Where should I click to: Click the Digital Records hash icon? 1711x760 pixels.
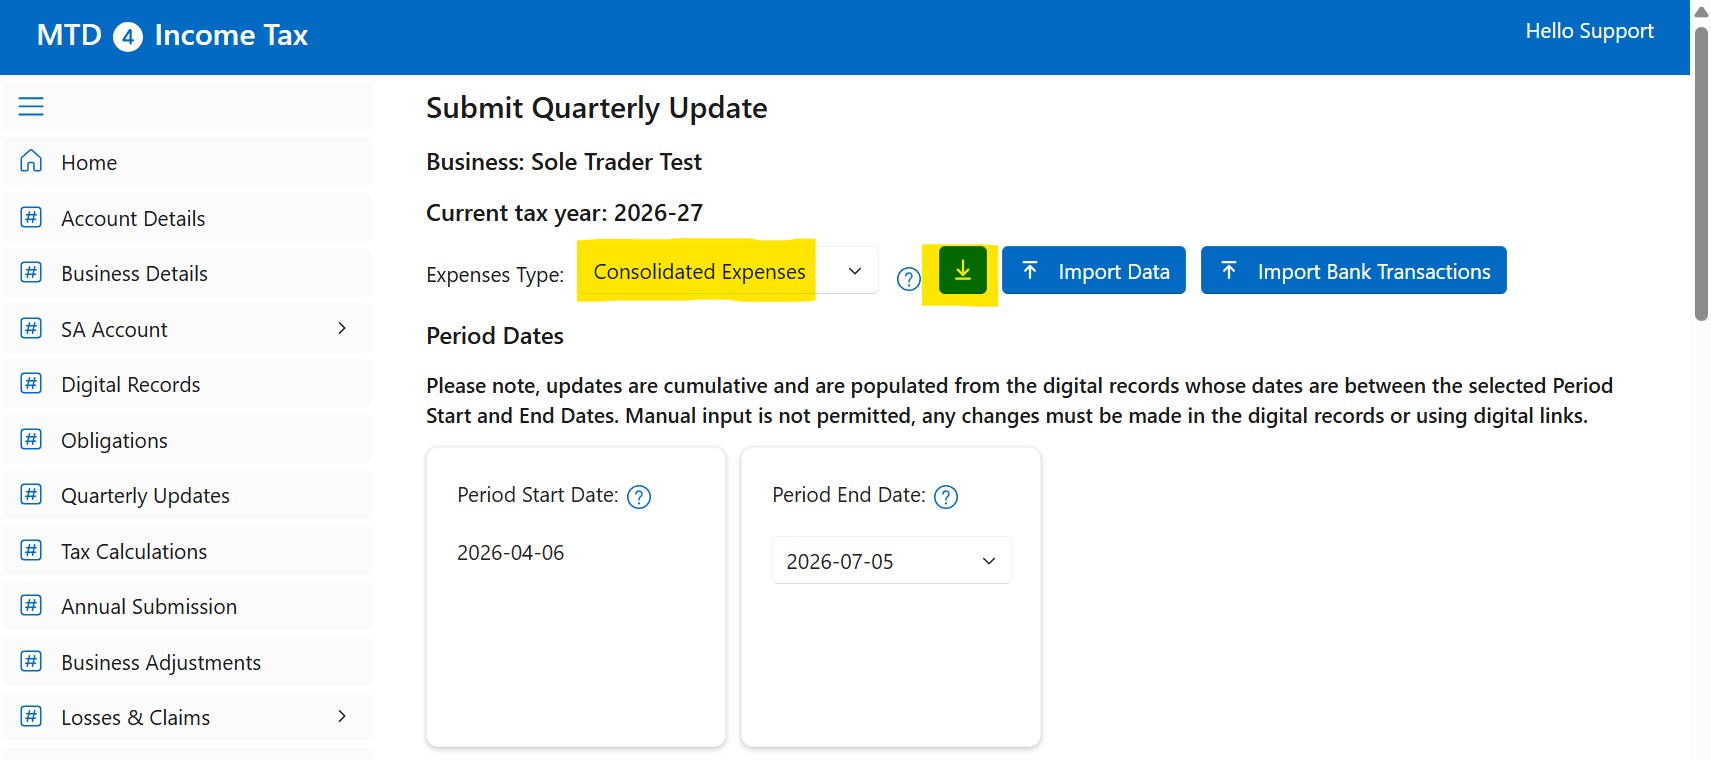[x=31, y=384]
